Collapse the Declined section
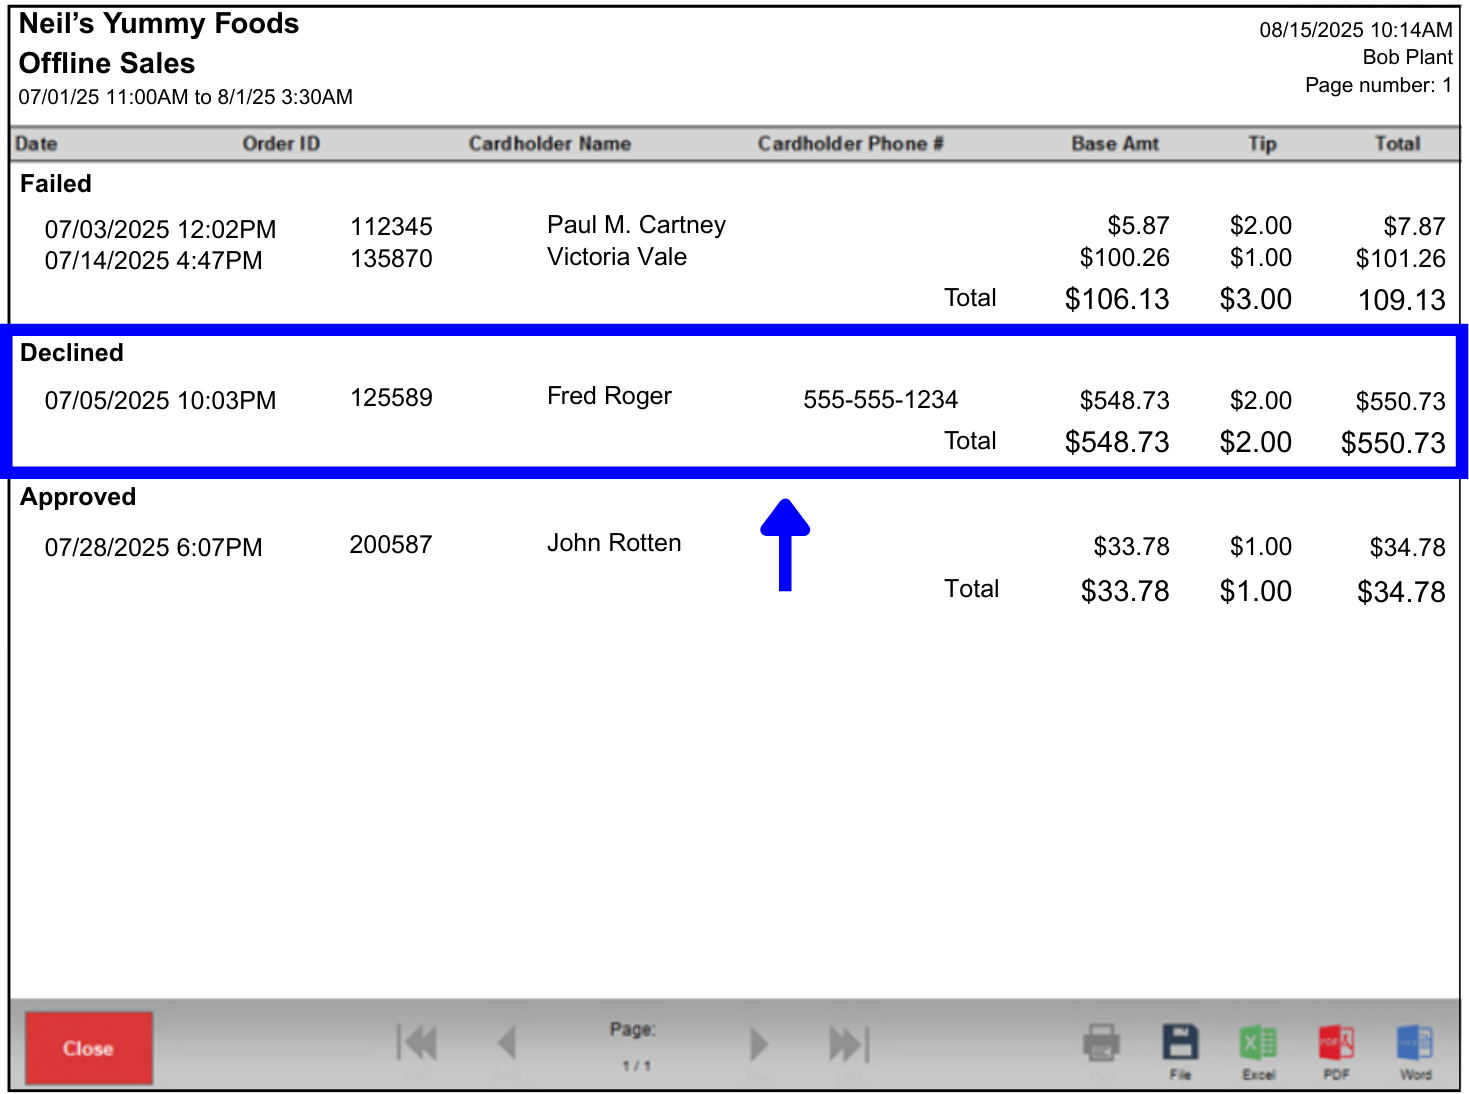The image size is (1469, 1094). [x=71, y=352]
